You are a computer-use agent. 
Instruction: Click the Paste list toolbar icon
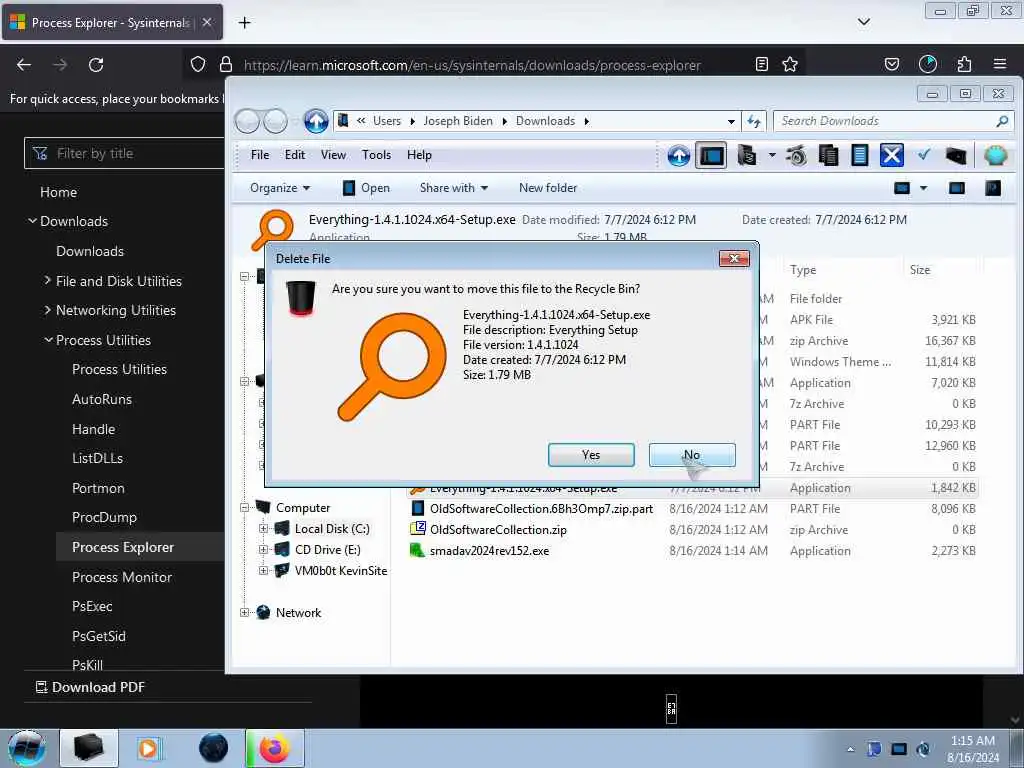click(860, 155)
